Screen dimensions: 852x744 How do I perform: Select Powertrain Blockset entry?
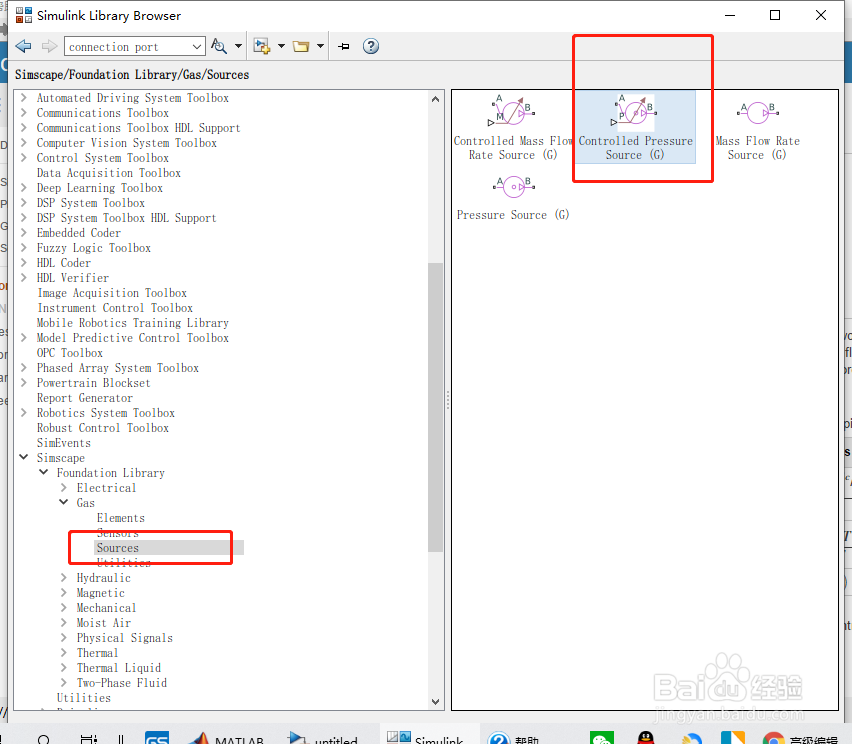point(93,383)
